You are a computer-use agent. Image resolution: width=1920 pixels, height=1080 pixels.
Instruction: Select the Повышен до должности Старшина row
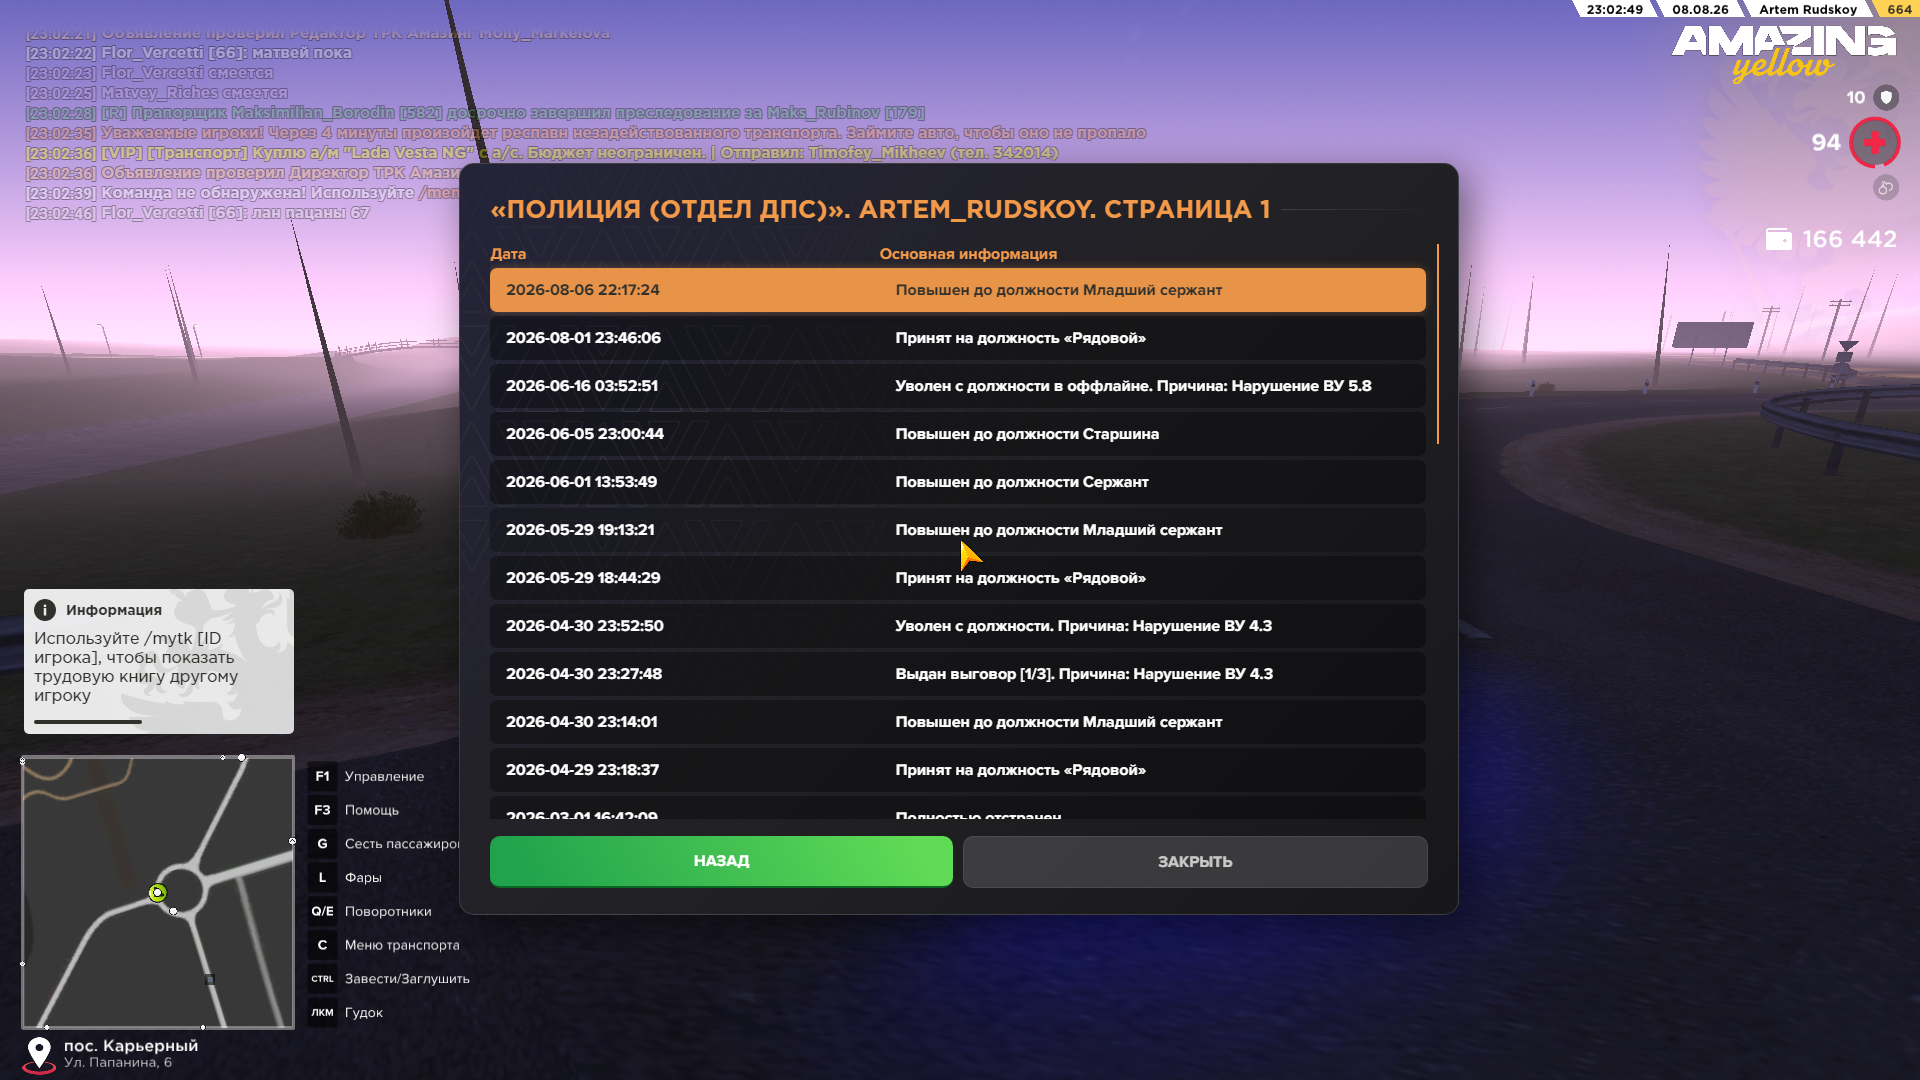(x=957, y=434)
